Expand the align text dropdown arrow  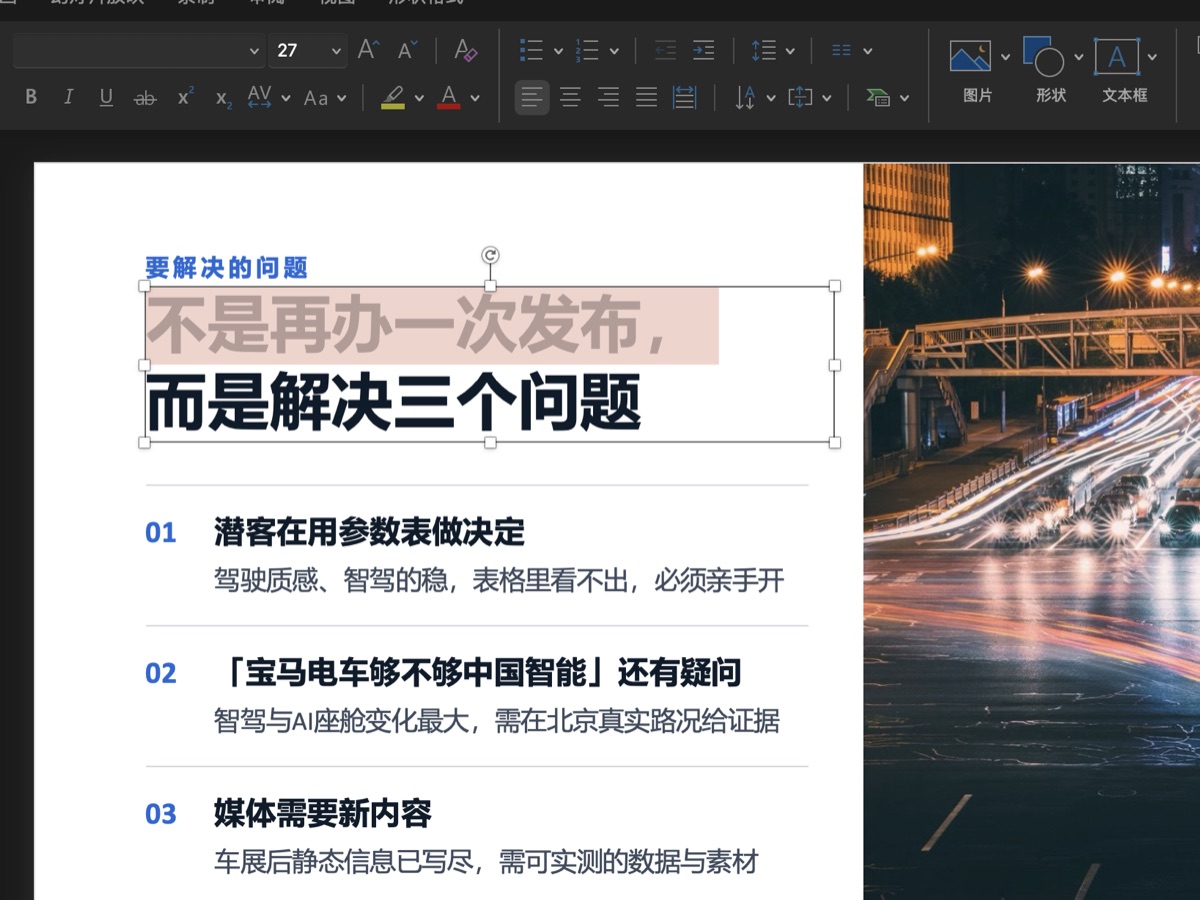click(x=827, y=98)
